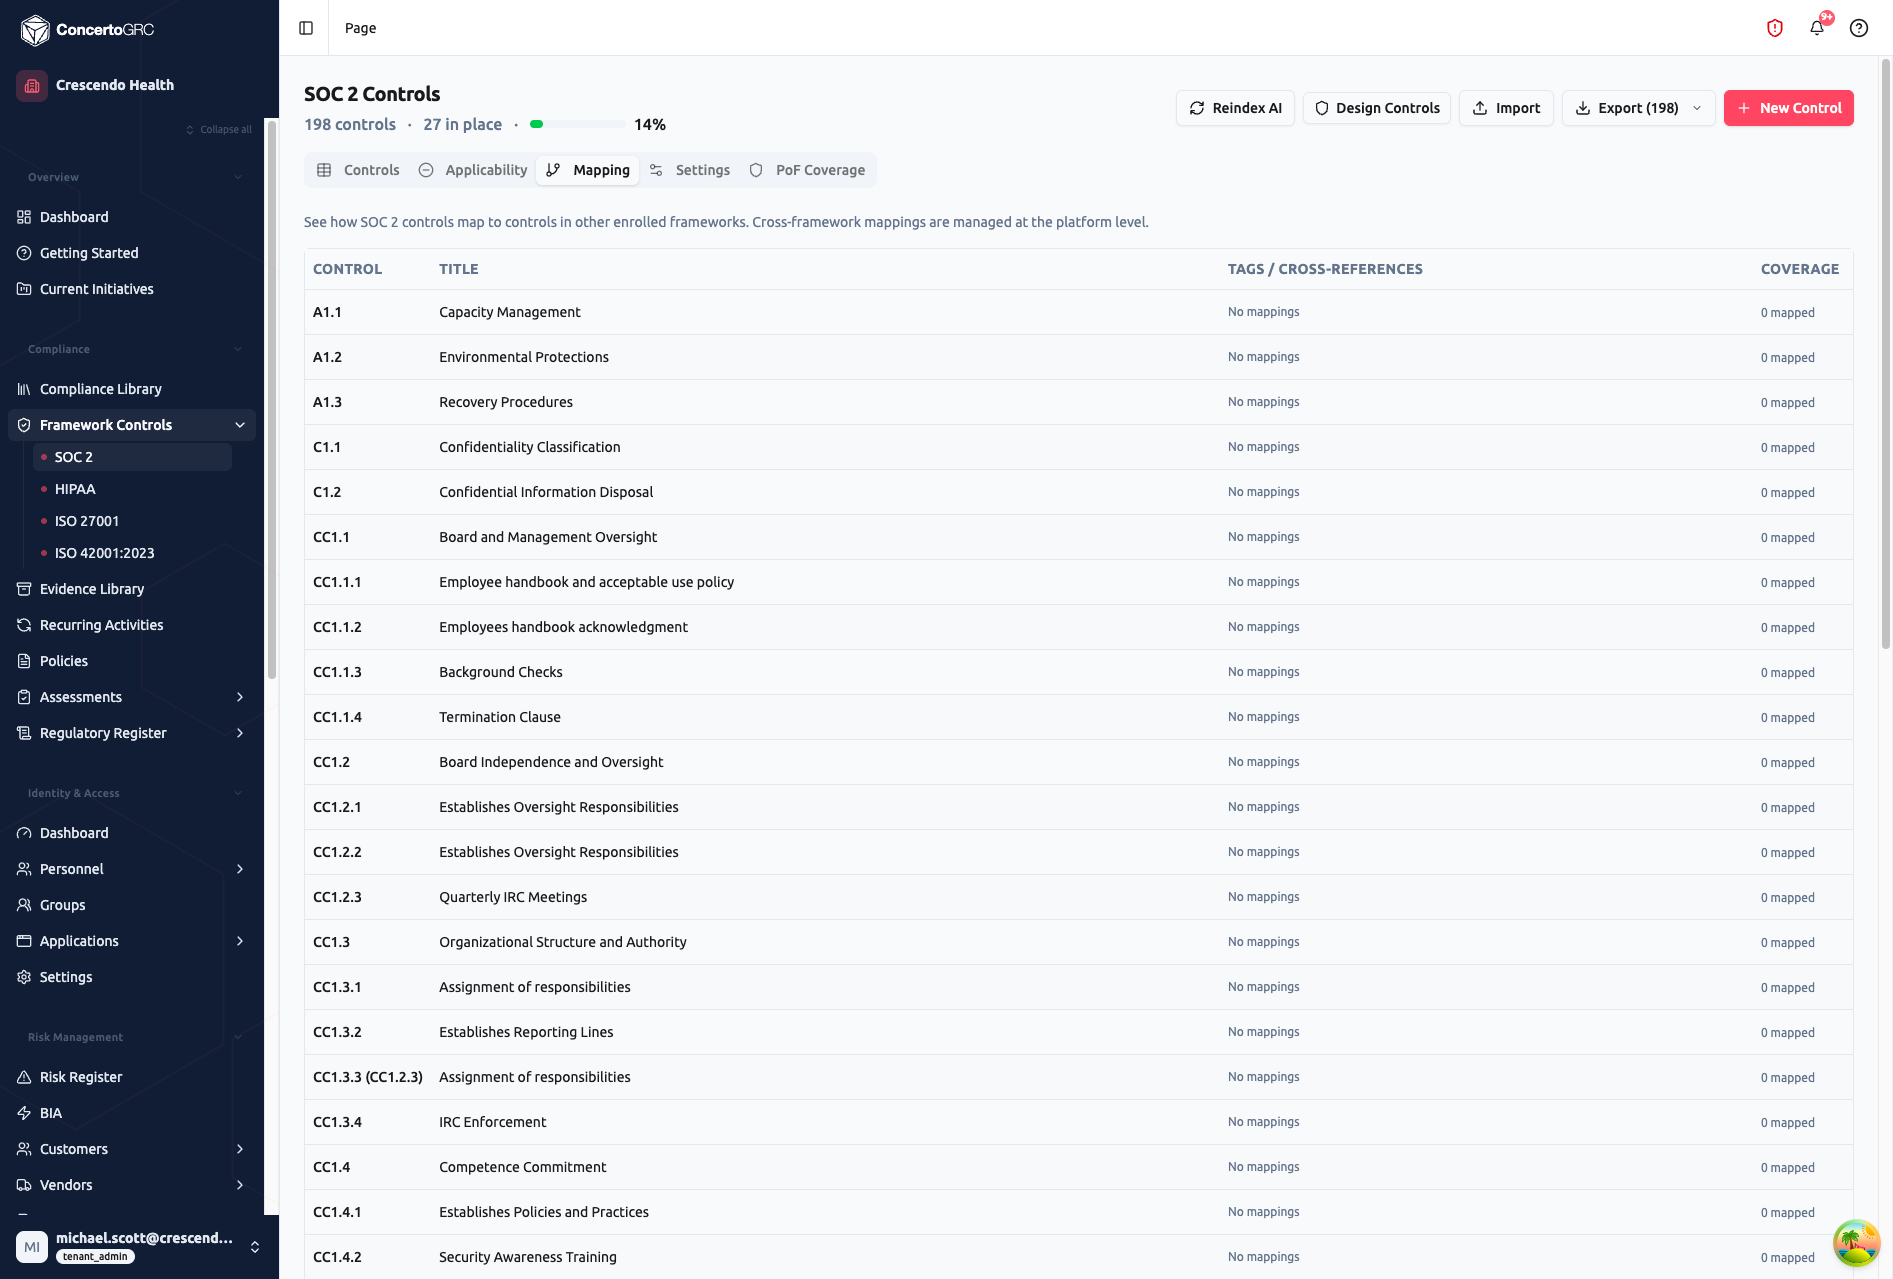Click the BIA lightning icon

click(x=24, y=1113)
